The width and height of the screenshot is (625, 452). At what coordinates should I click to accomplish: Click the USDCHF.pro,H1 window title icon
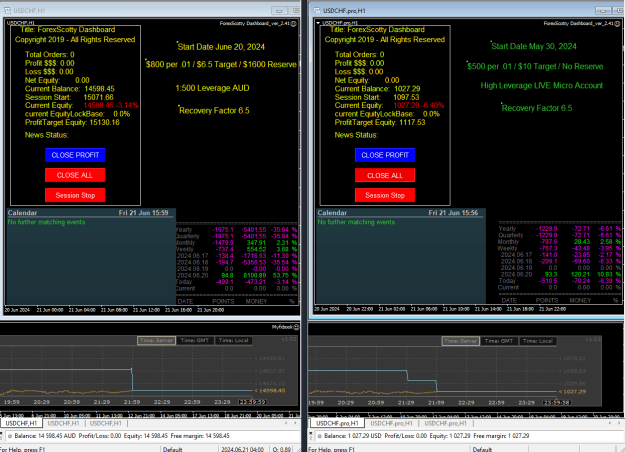pyautogui.click(x=317, y=10)
